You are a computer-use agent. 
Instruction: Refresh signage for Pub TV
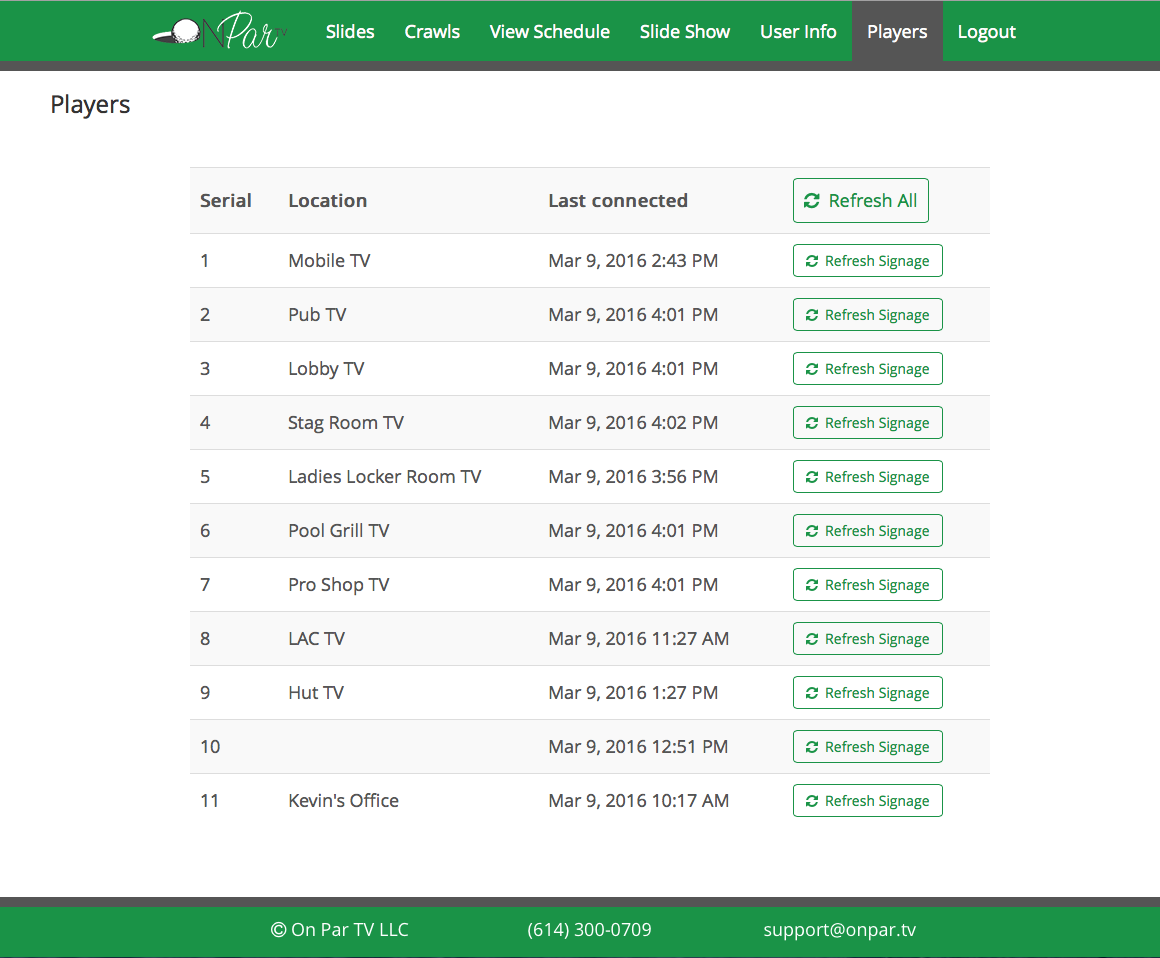868,314
